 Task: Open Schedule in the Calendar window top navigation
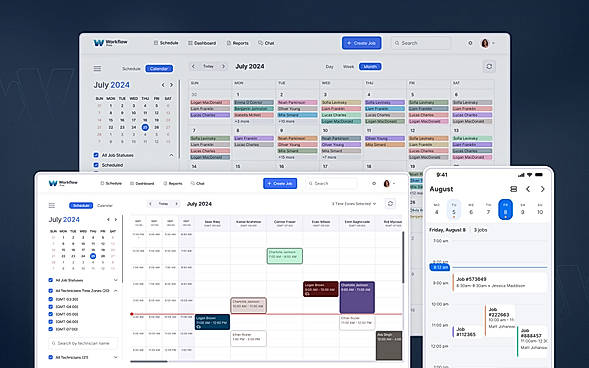[x=166, y=43]
